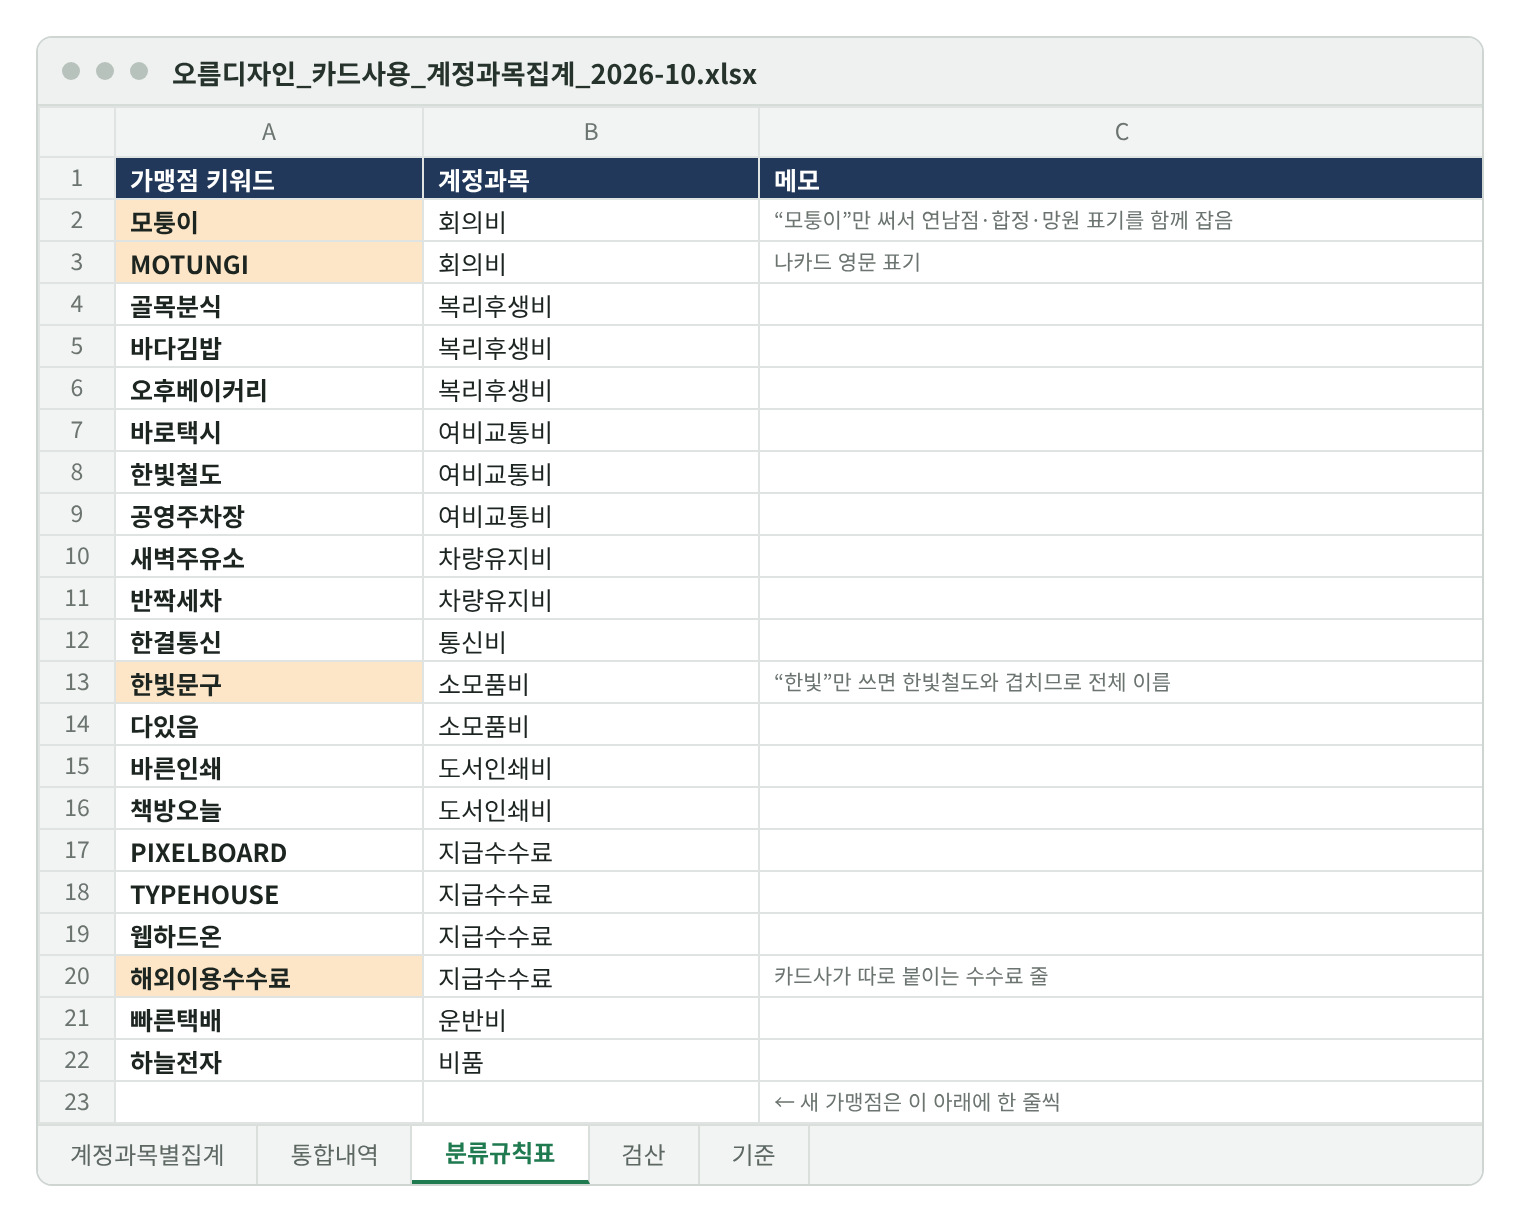Select the memo "나카드 영문 표기"
The height and width of the screenshot is (1222, 1520).
1121,263
